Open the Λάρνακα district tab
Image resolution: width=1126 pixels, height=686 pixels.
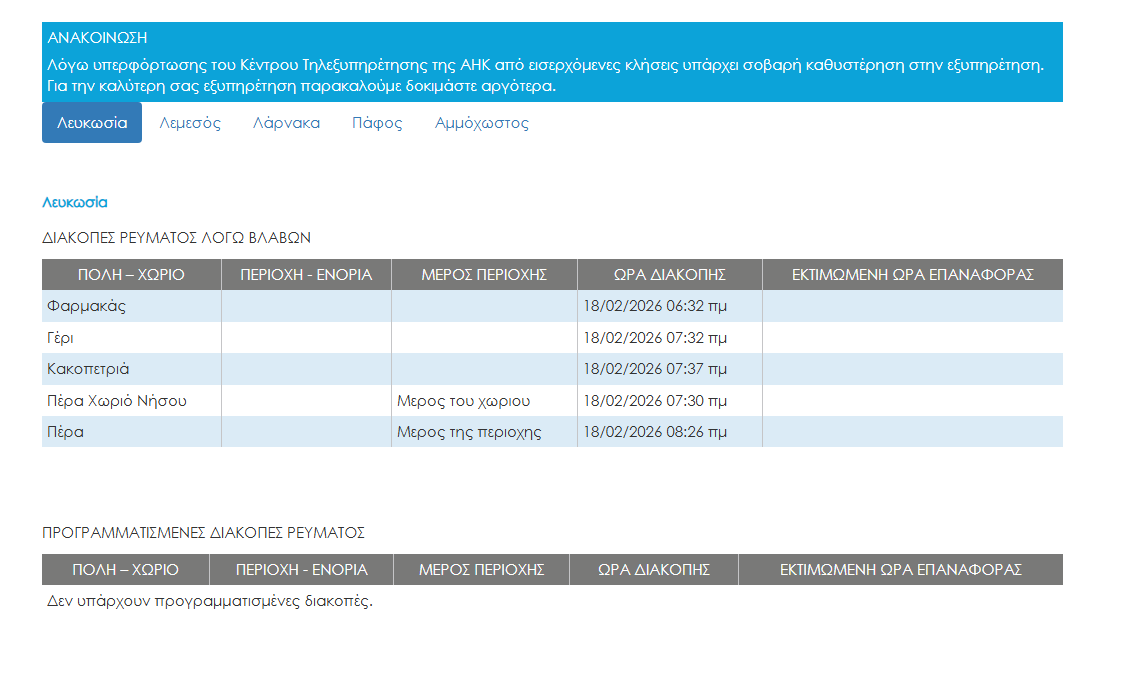[x=286, y=123]
